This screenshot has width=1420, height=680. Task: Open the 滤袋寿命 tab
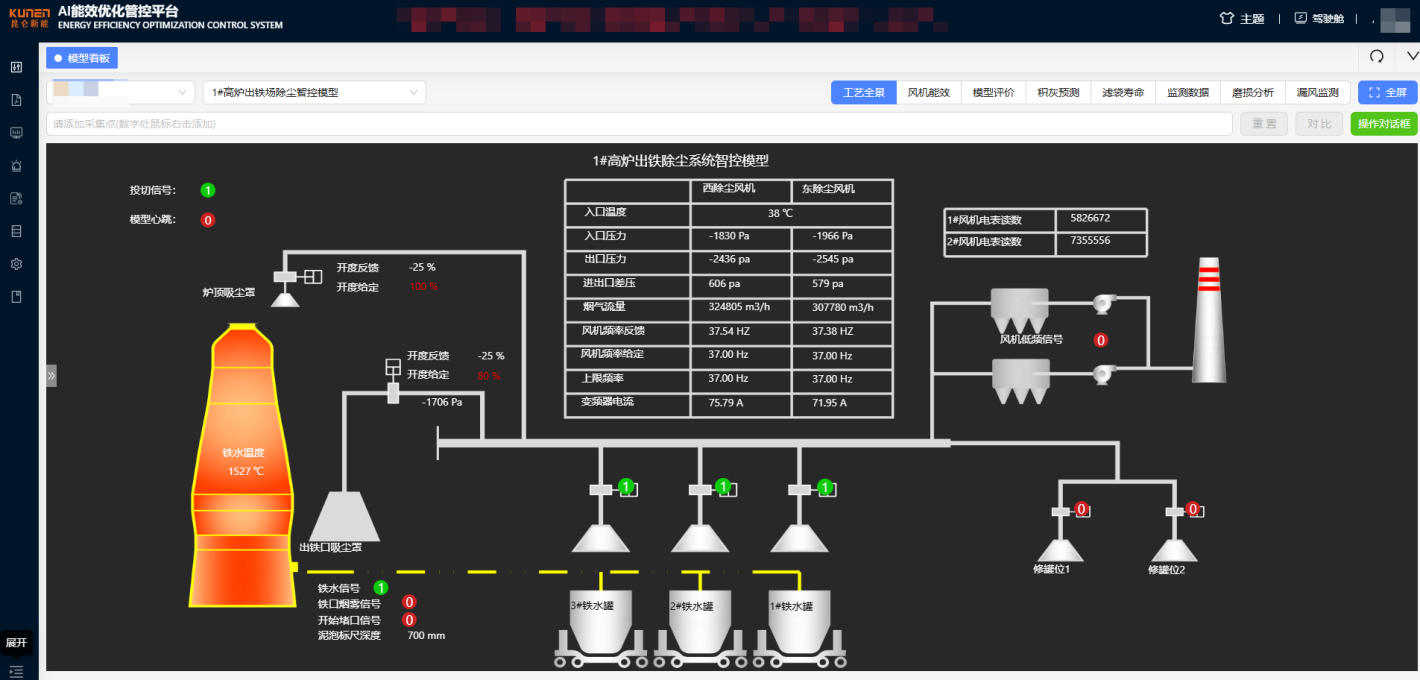point(1122,93)
